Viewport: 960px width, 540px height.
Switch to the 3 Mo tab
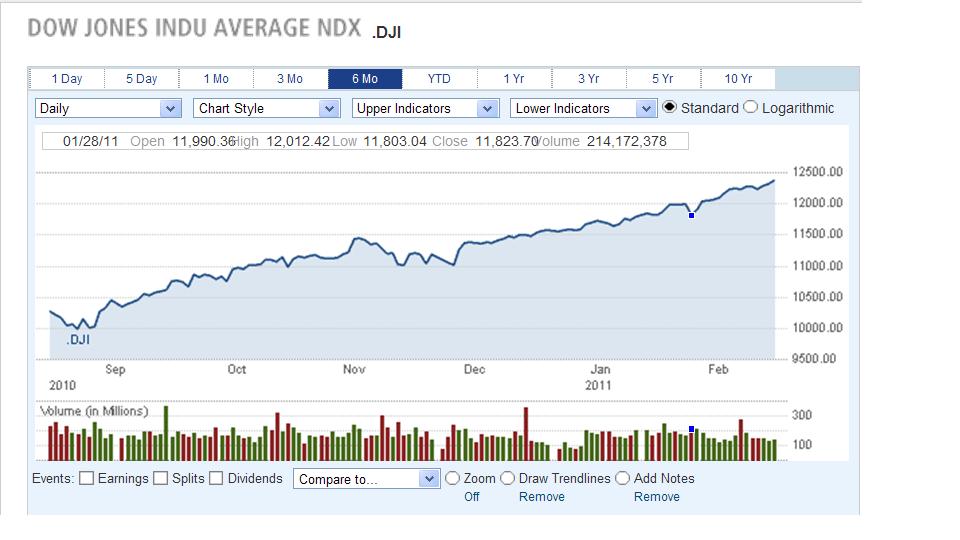290,79
